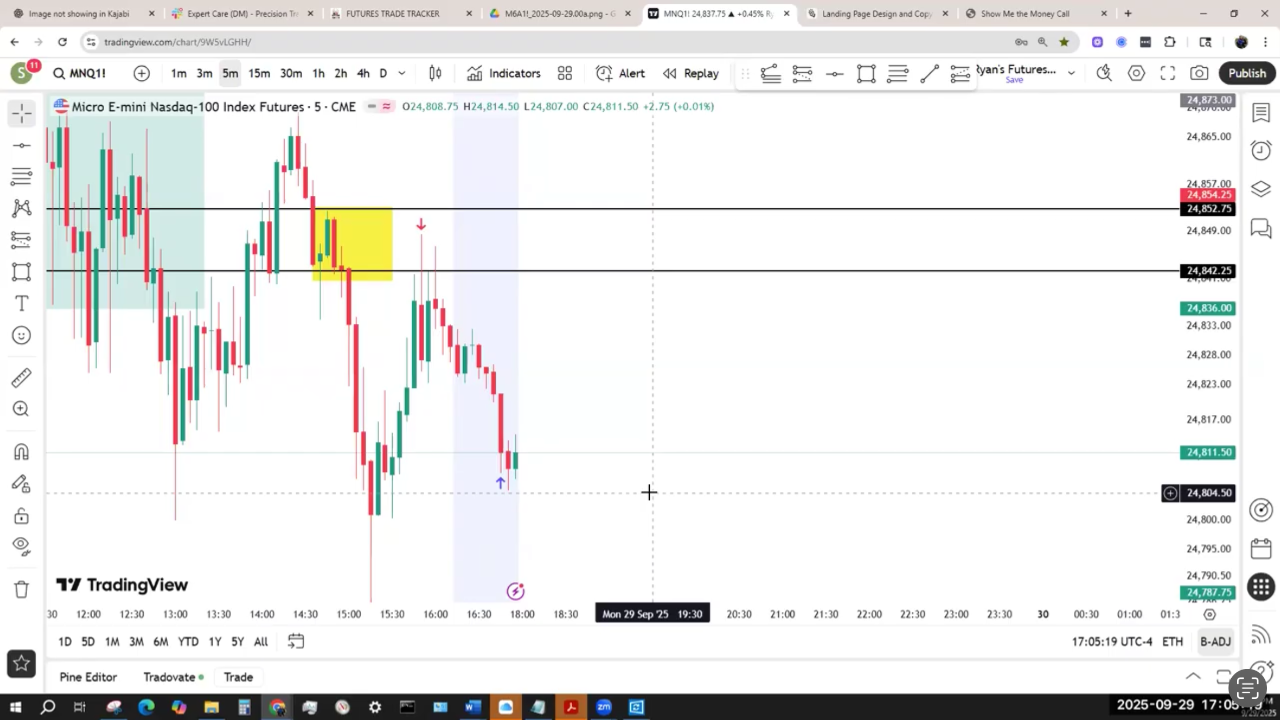1280x720 pixels.
Task: Pick the horizontal ray tool in favorites bar
Action: tap(834, 73)
